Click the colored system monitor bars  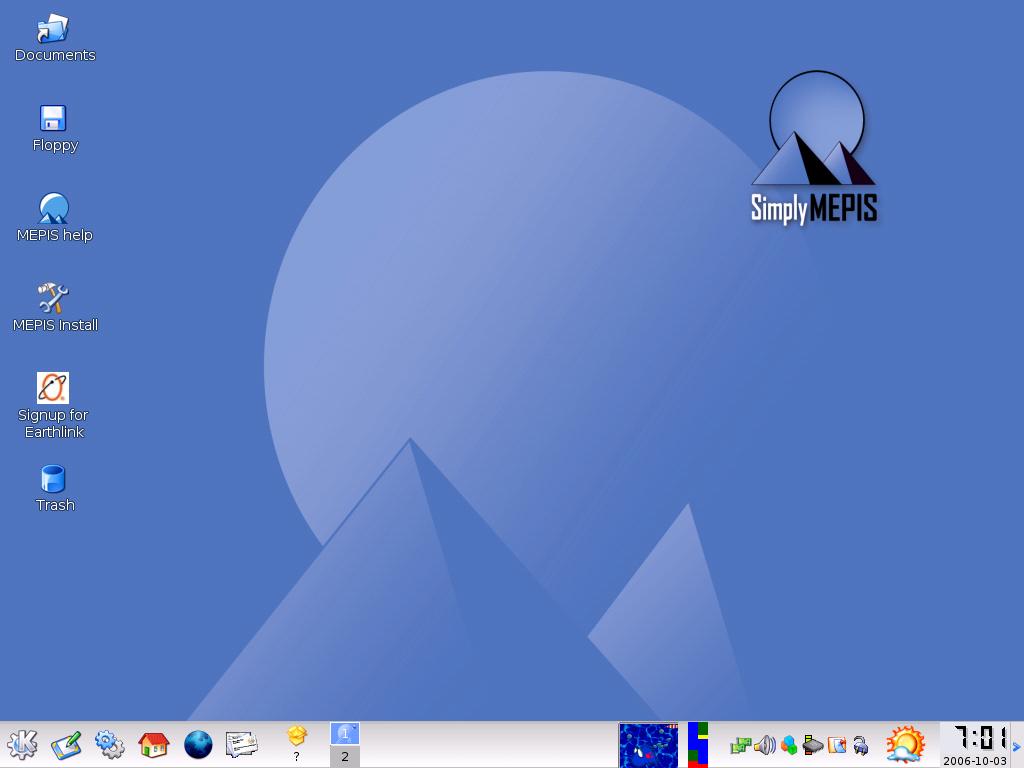(698, 746)
